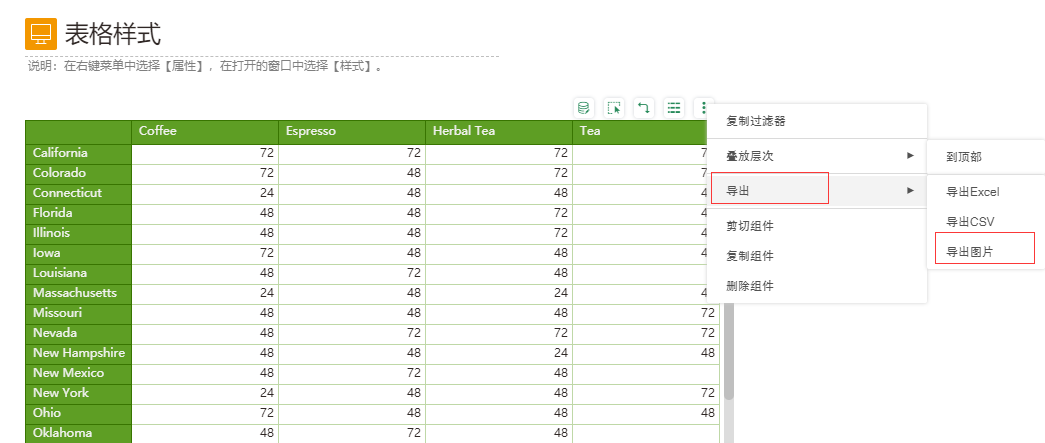Choose 导出Excel in the submenu
Screen dimensions: 1045x443
click(x=973, y=192)
